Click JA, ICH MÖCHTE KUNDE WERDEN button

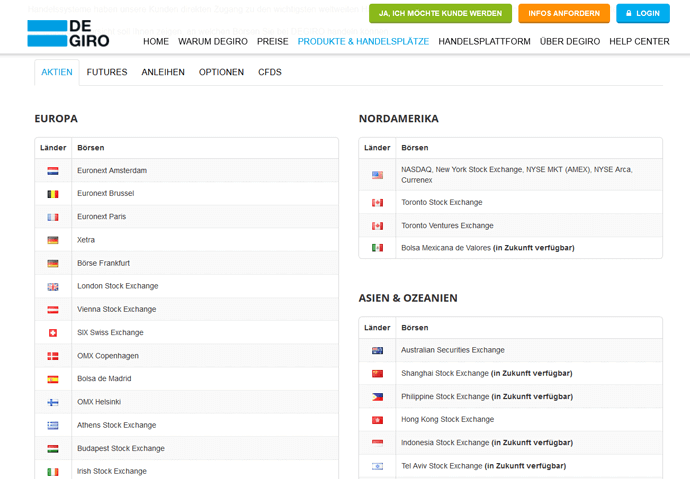(x=440, y=14)
